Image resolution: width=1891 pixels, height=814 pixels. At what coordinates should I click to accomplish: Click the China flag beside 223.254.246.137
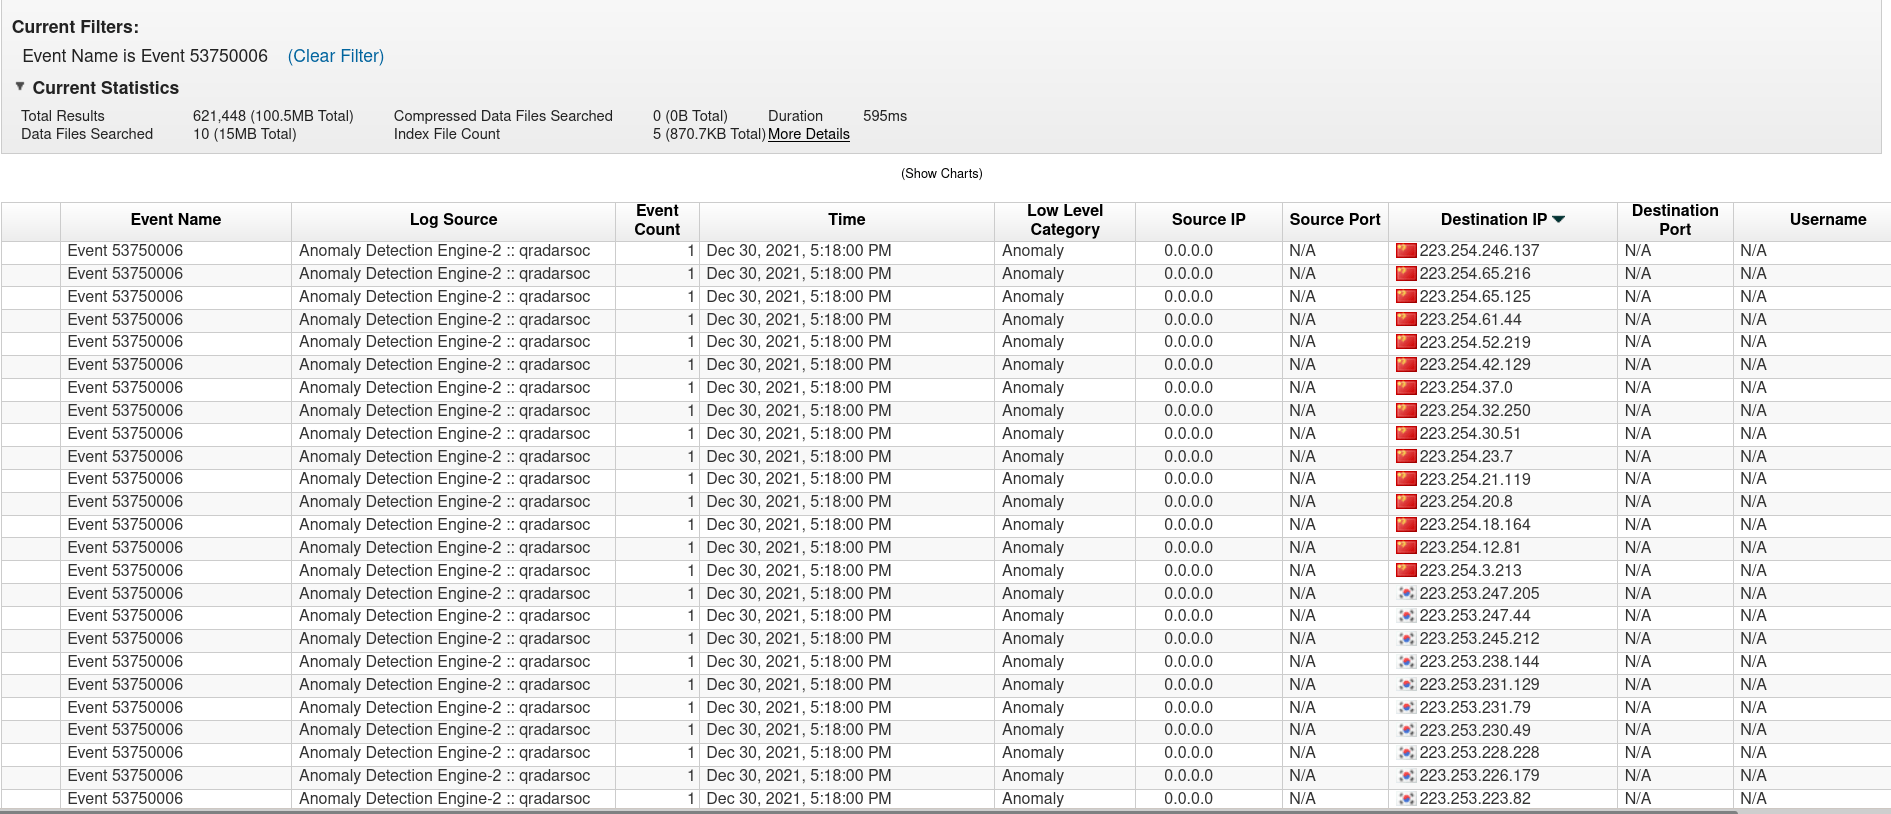(1406, 251)
